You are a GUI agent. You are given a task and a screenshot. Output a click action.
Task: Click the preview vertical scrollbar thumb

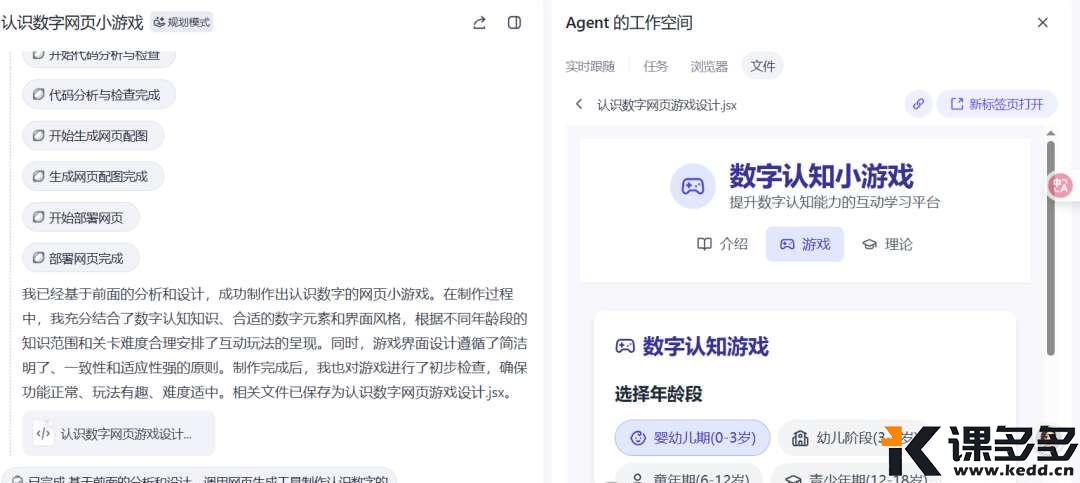1050,248
